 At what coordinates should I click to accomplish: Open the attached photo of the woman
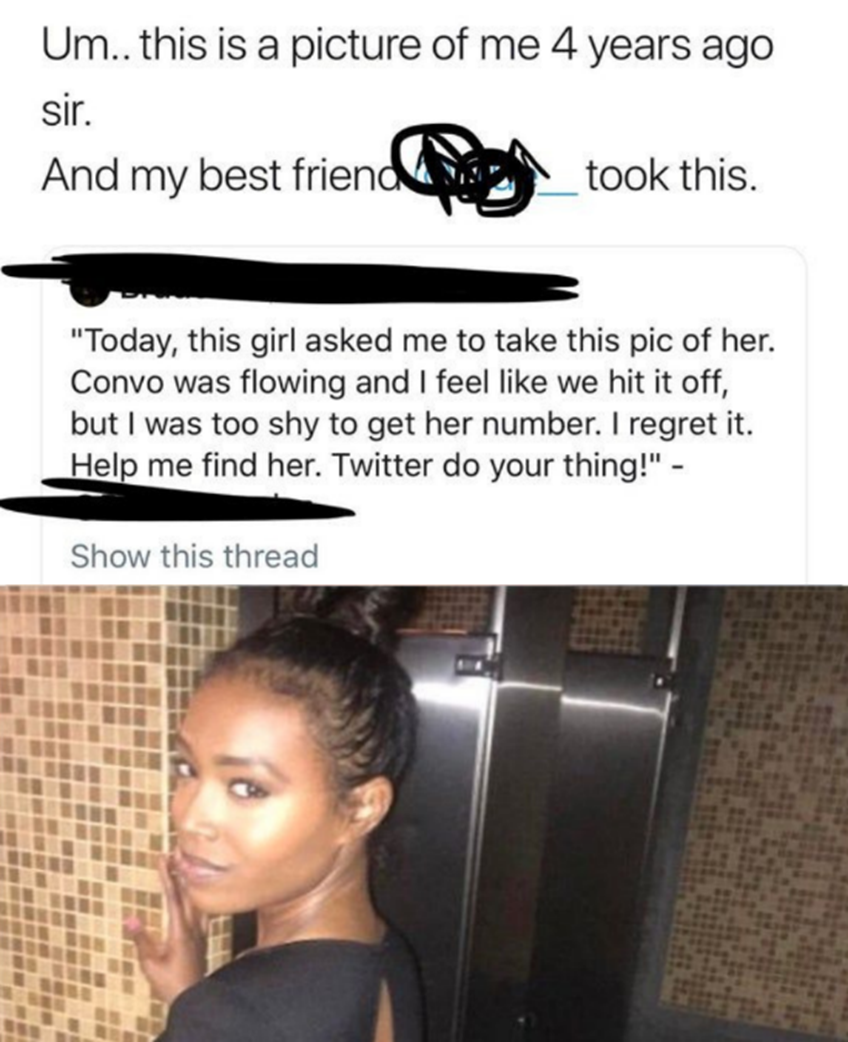(424, 813)
